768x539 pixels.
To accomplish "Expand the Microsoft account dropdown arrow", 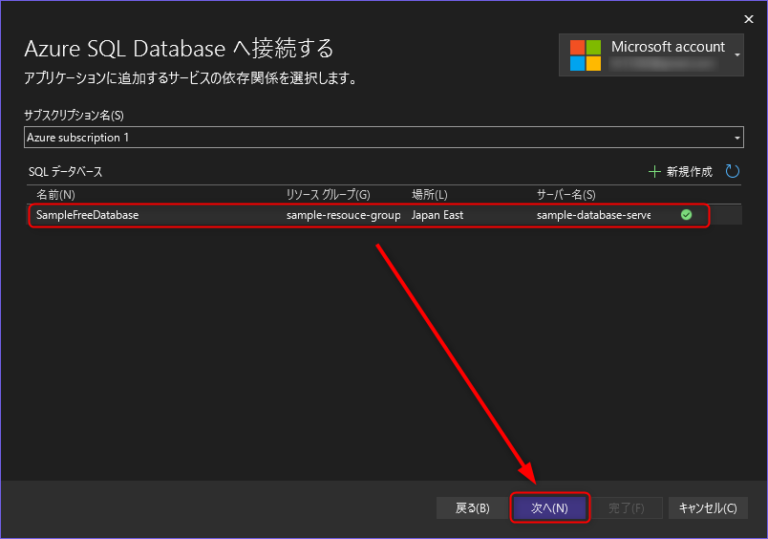I will tap(738, 55).
